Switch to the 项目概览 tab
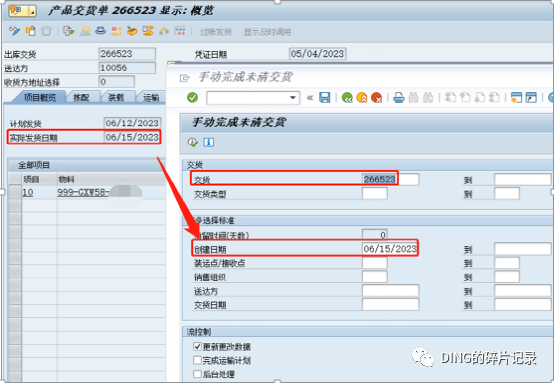 click(x=40, y=98)
